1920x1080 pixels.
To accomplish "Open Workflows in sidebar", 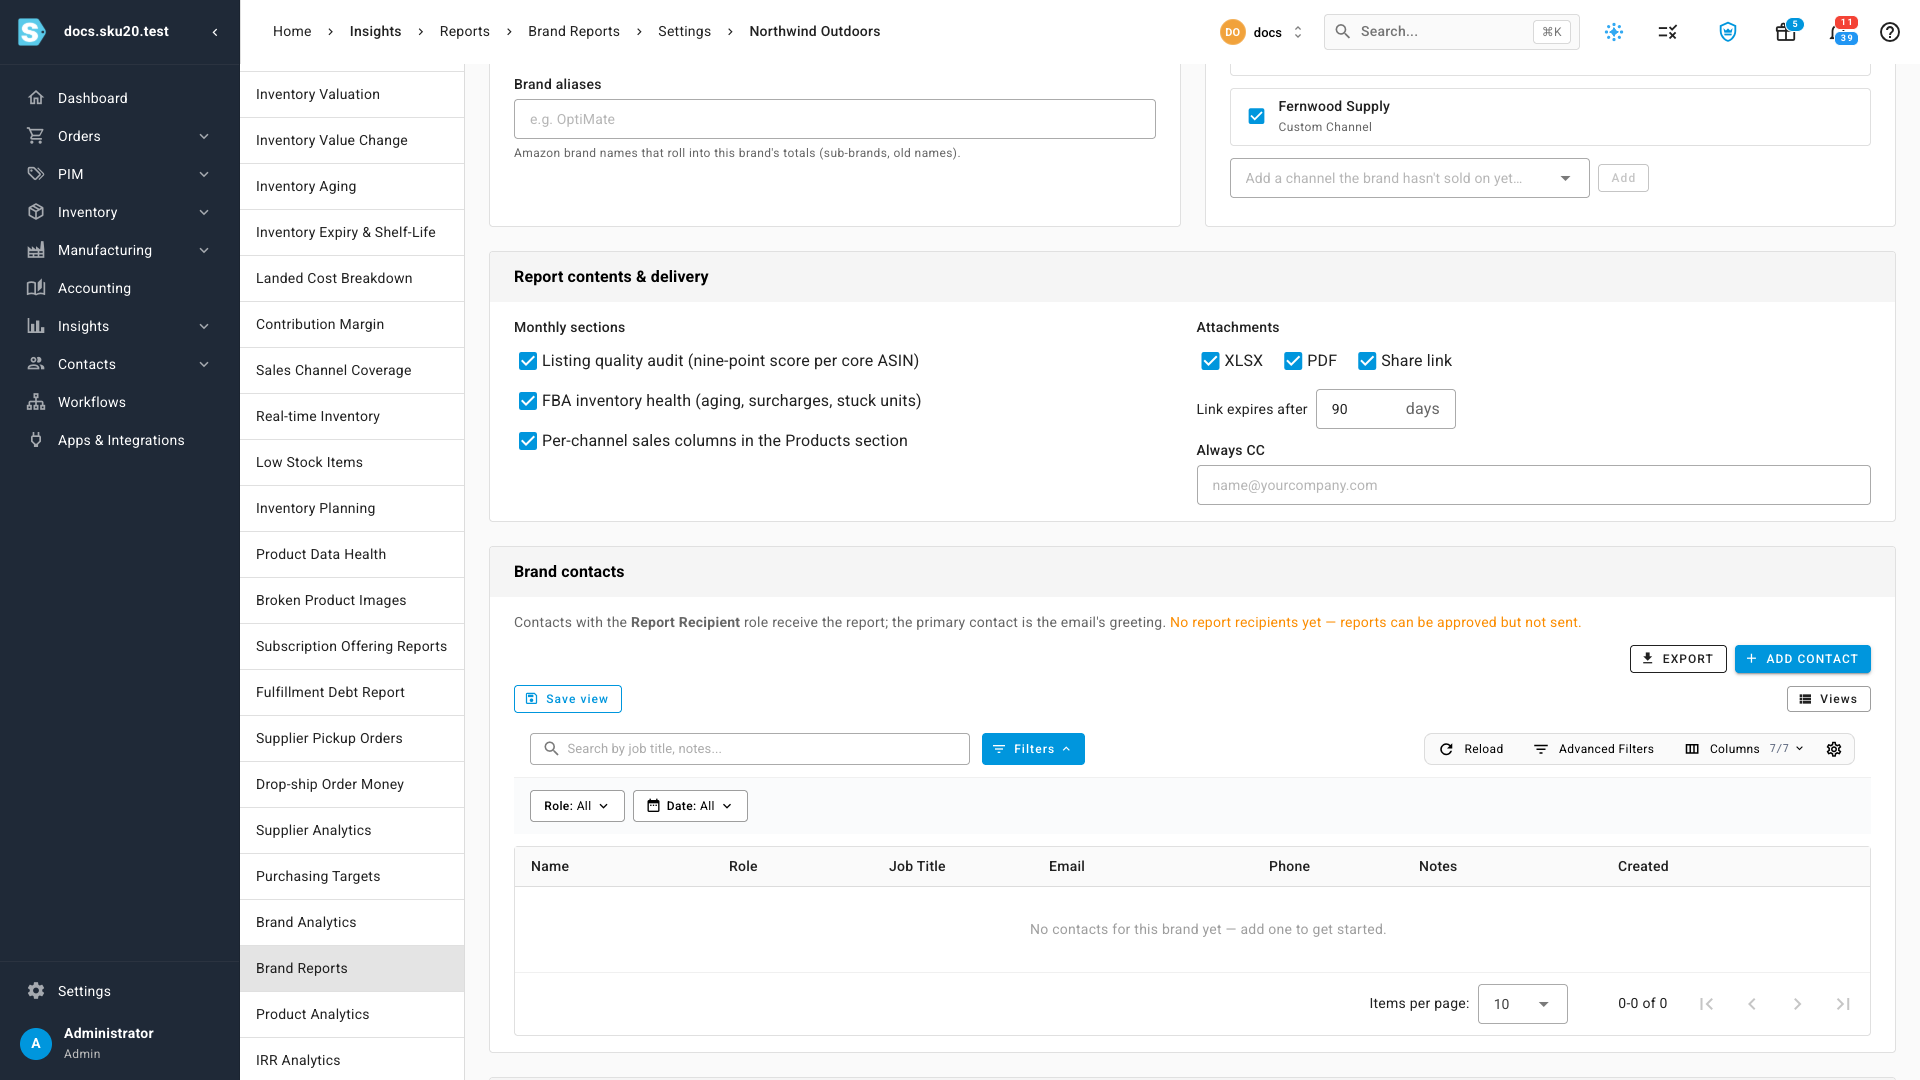I will pyautogui.click(x=120, y=402).
